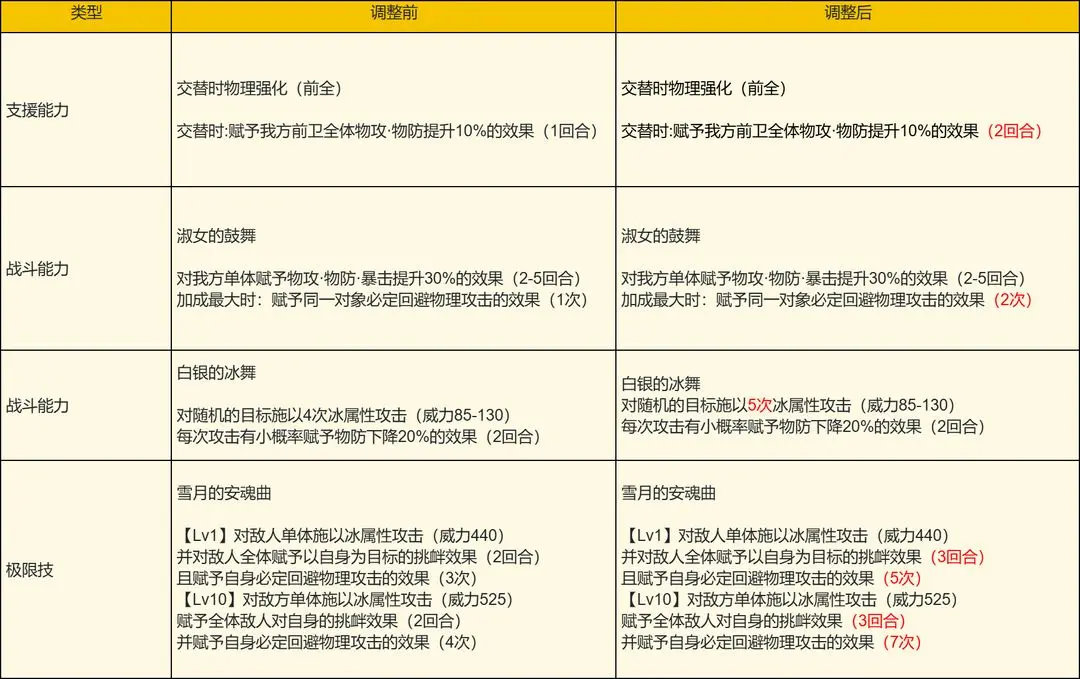This screenshot has width=1080, height=679.
Task: Click 淑女的鼓舞 title in 调整前 column
Action: pyautogui.click(x=216, y=236)
